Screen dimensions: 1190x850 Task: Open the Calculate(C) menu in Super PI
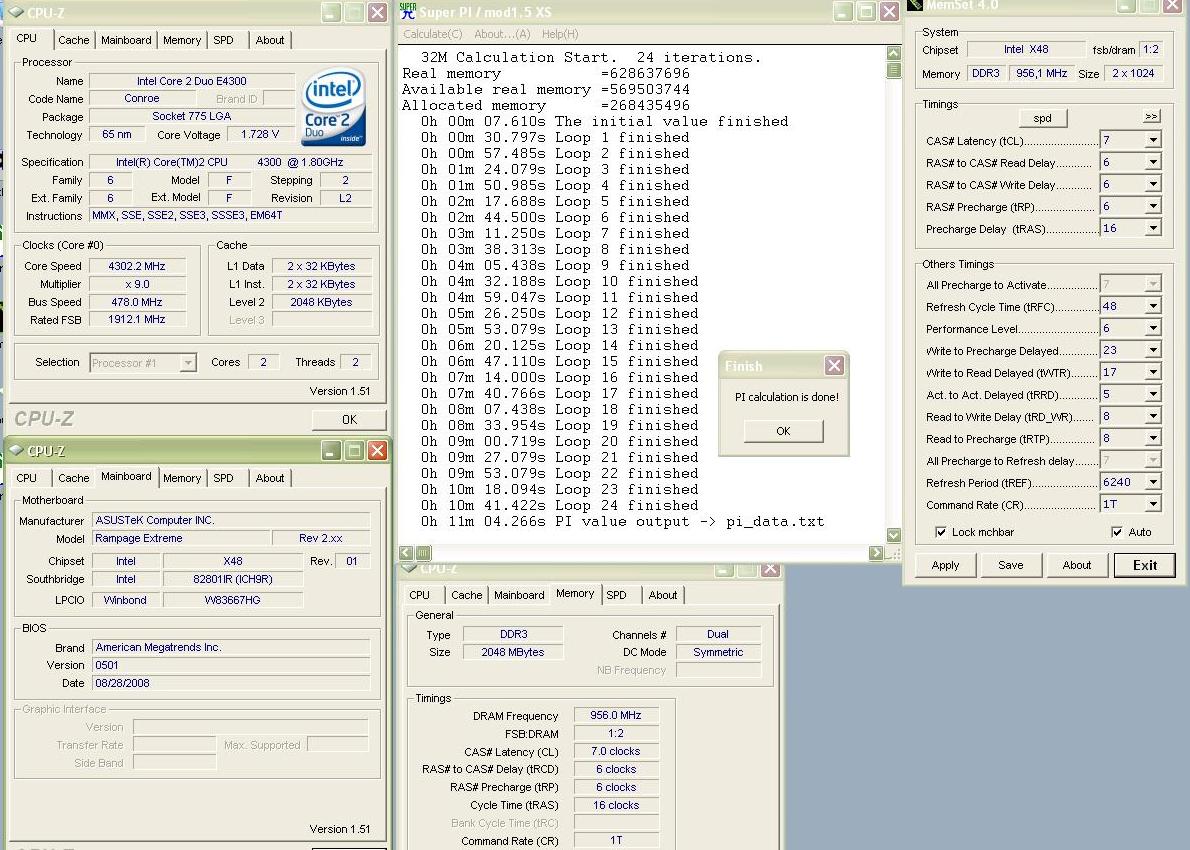pos(433,34)
